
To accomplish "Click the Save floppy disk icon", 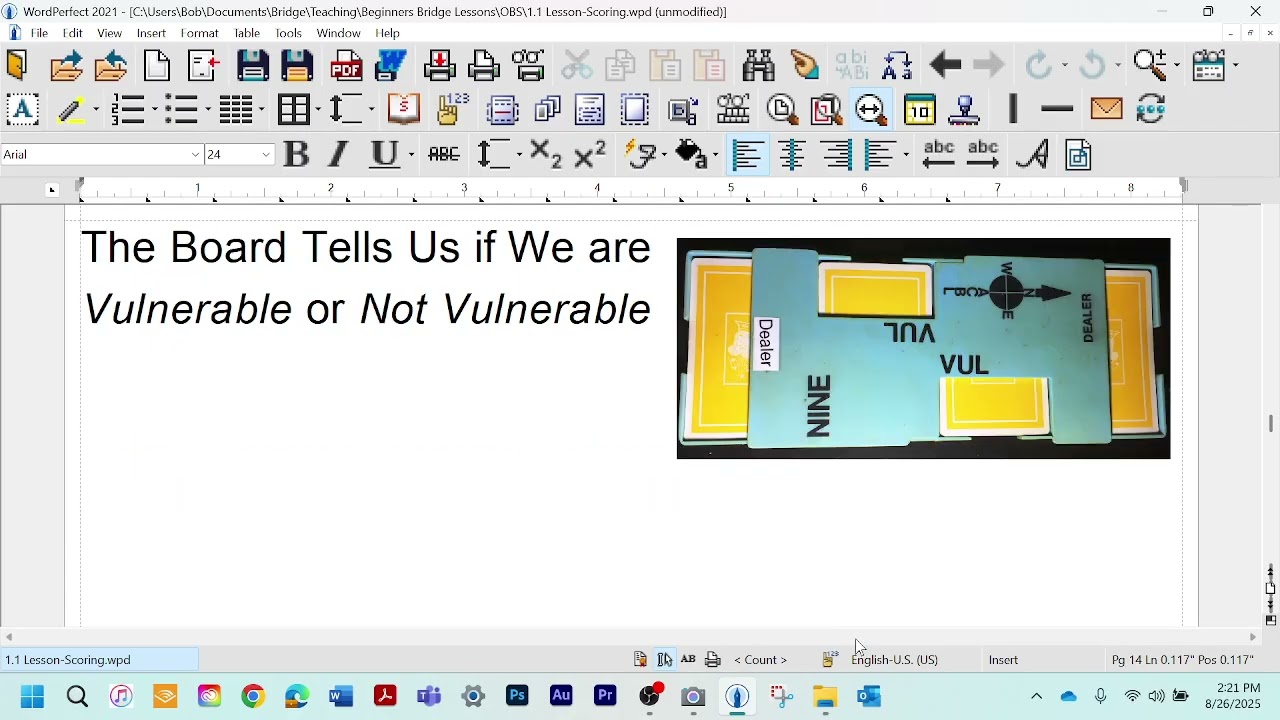I will [x=253, y=66].
